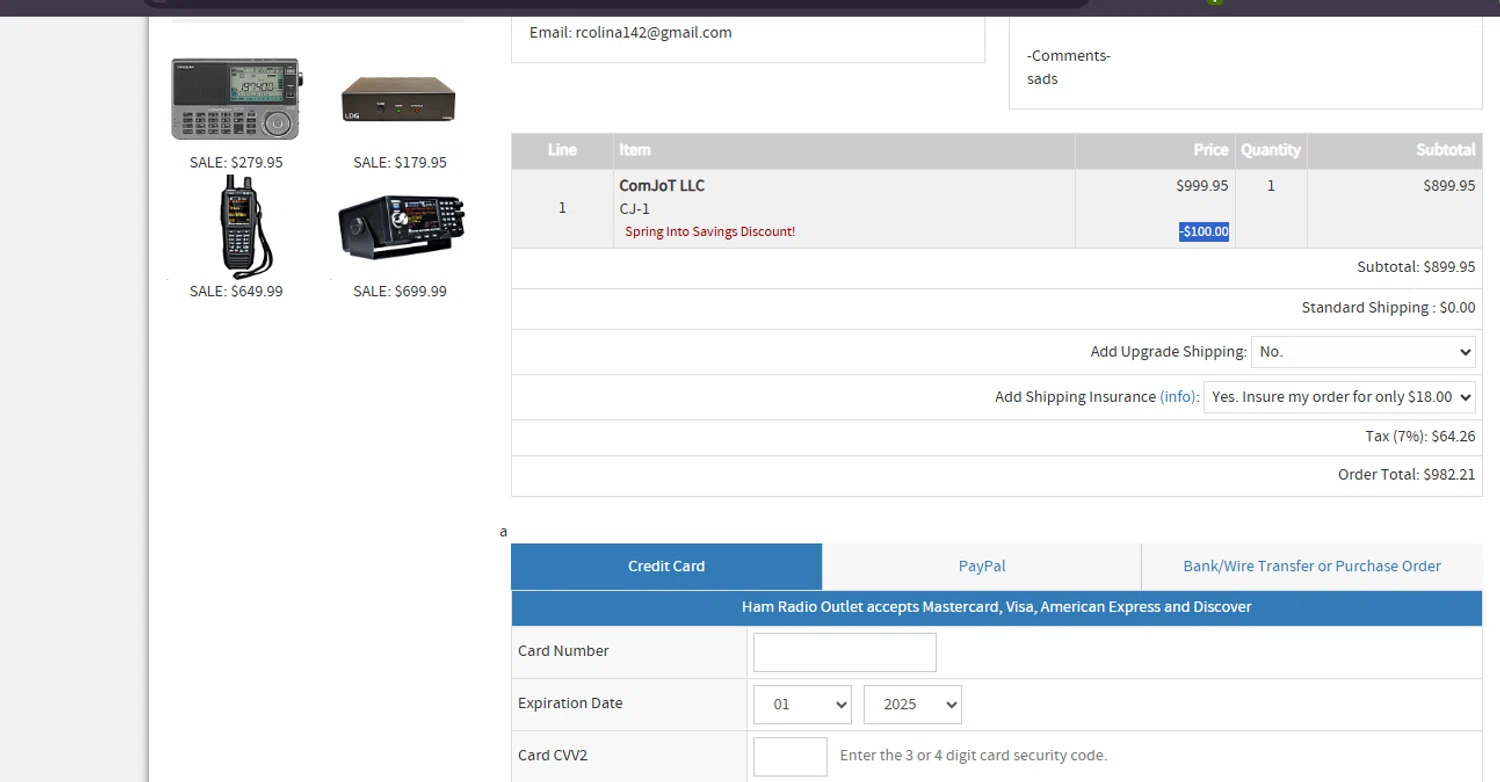Switch to the Credit Card tab

tap(666, 566)
